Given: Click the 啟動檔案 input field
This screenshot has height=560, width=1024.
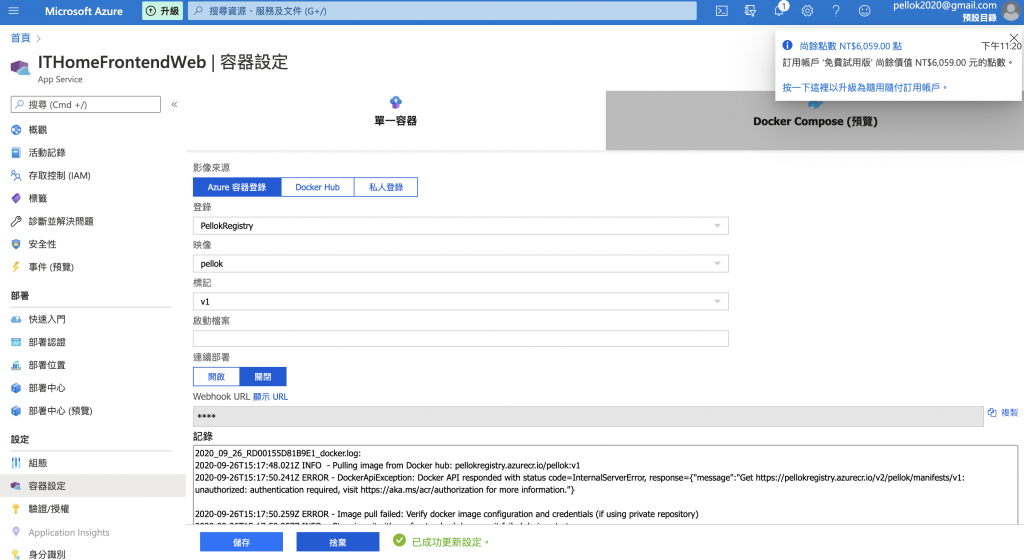Looking at the screenshot, I should (x=460, y=338).
